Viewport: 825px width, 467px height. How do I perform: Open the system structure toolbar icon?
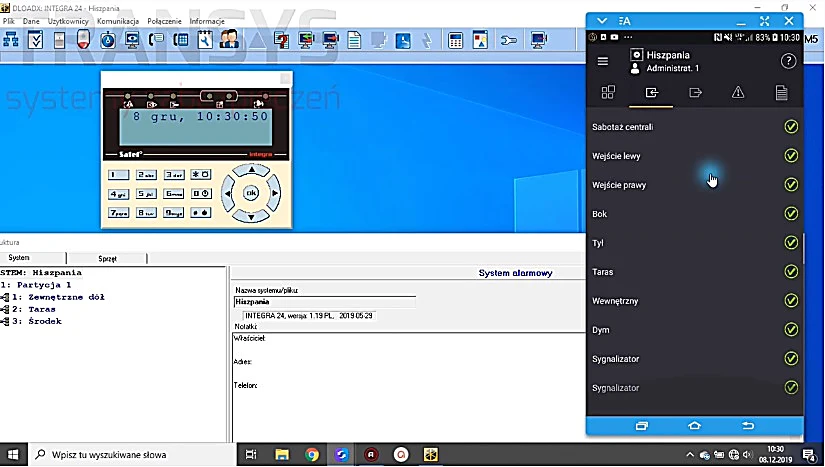coord(11,40)
